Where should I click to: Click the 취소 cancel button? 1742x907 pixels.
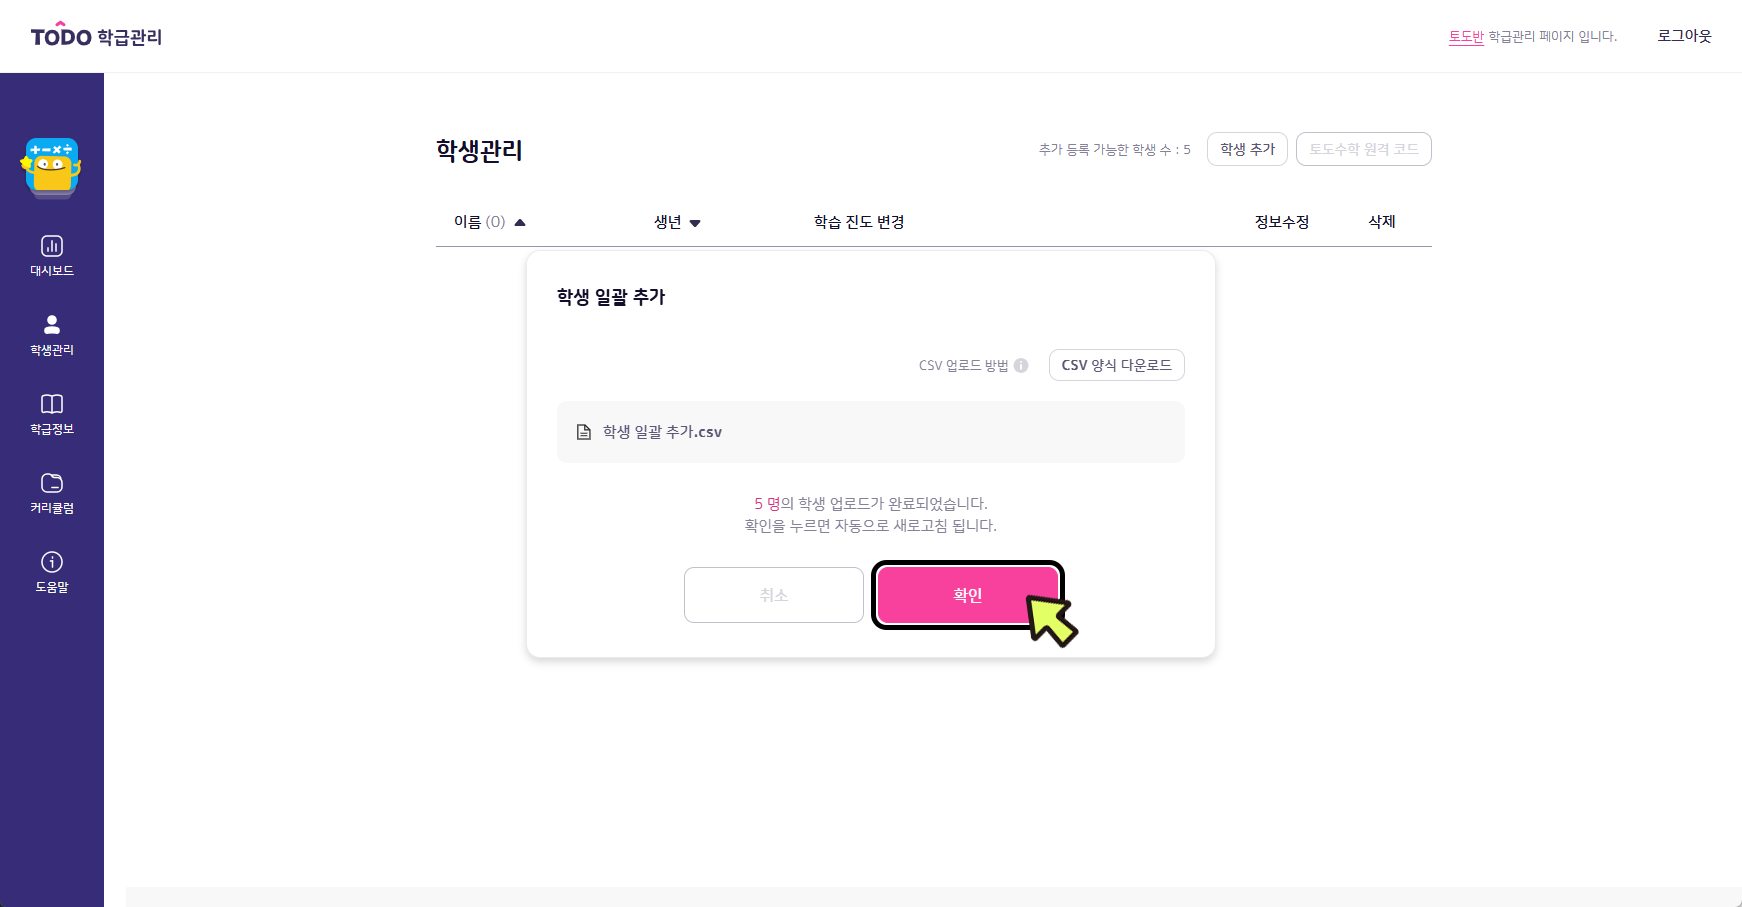774,595
